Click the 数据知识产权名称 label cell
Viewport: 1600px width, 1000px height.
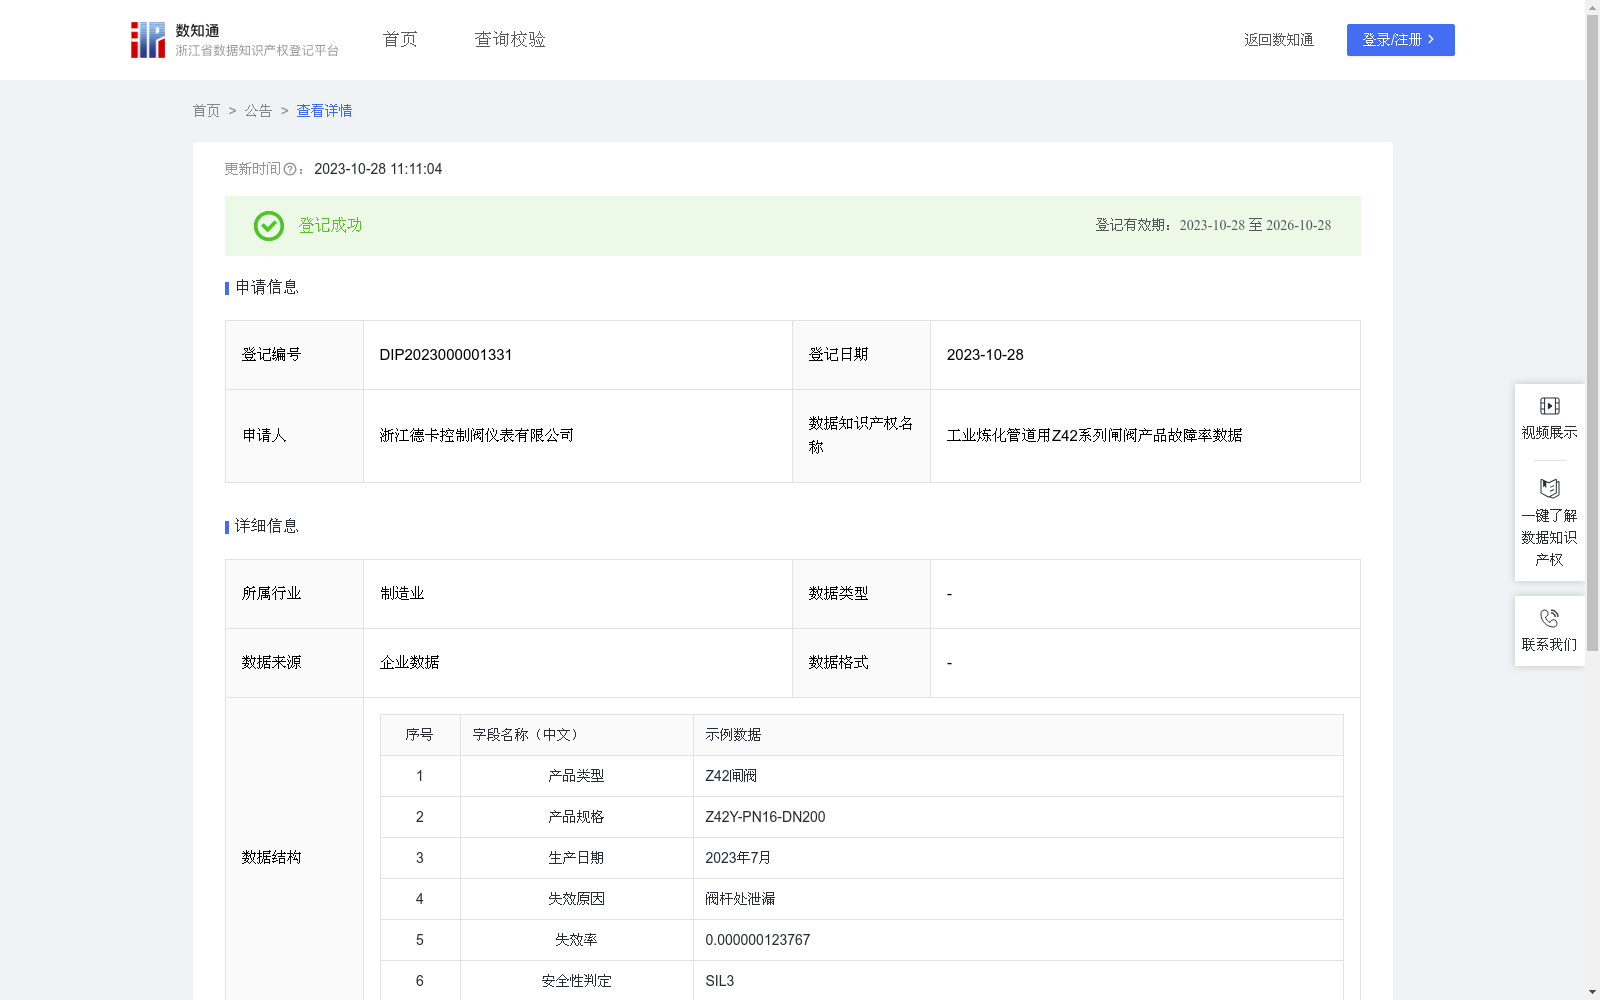point(861,436)
